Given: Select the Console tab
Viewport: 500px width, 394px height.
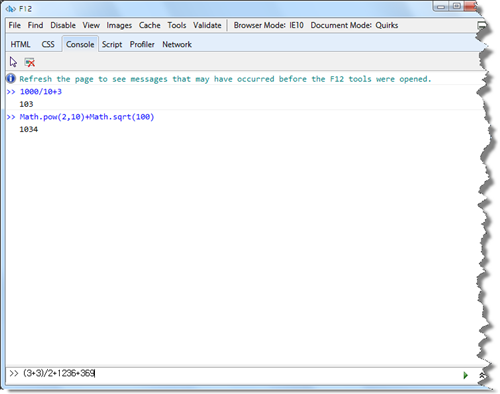Looking at the screenshot, I should click(x=80, y=44).
